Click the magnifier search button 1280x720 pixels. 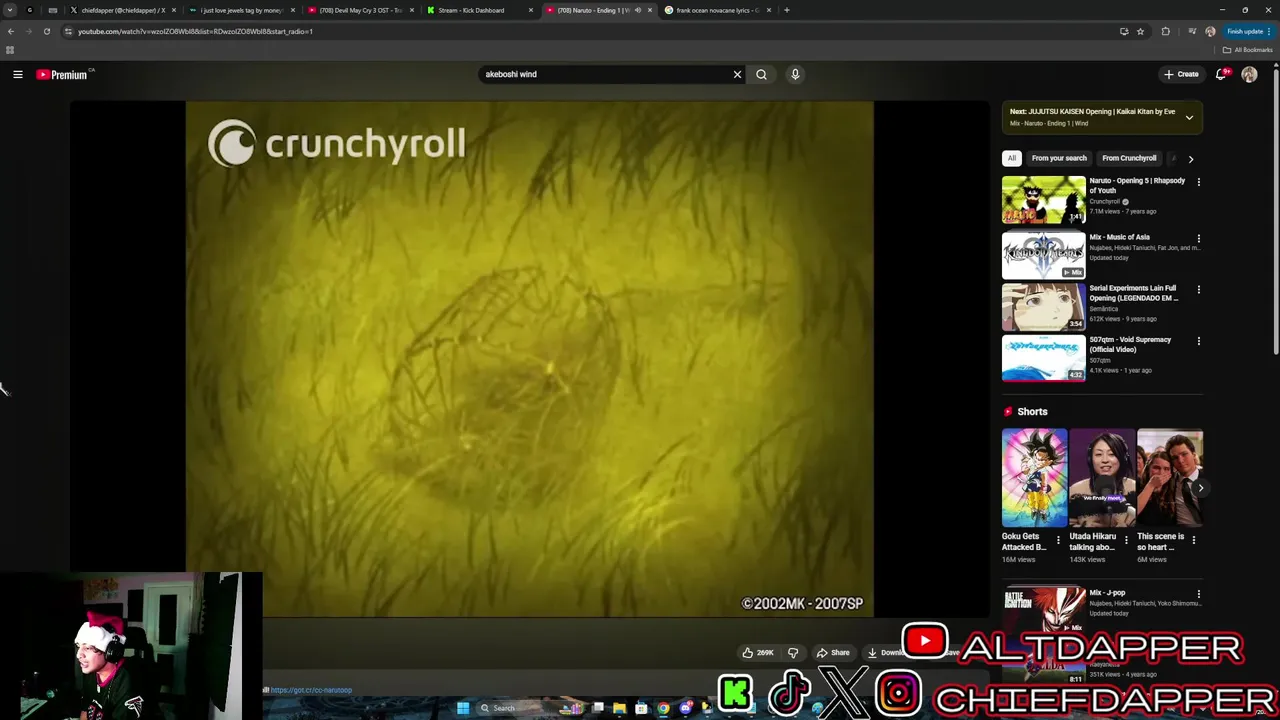(x=761, y=74)
